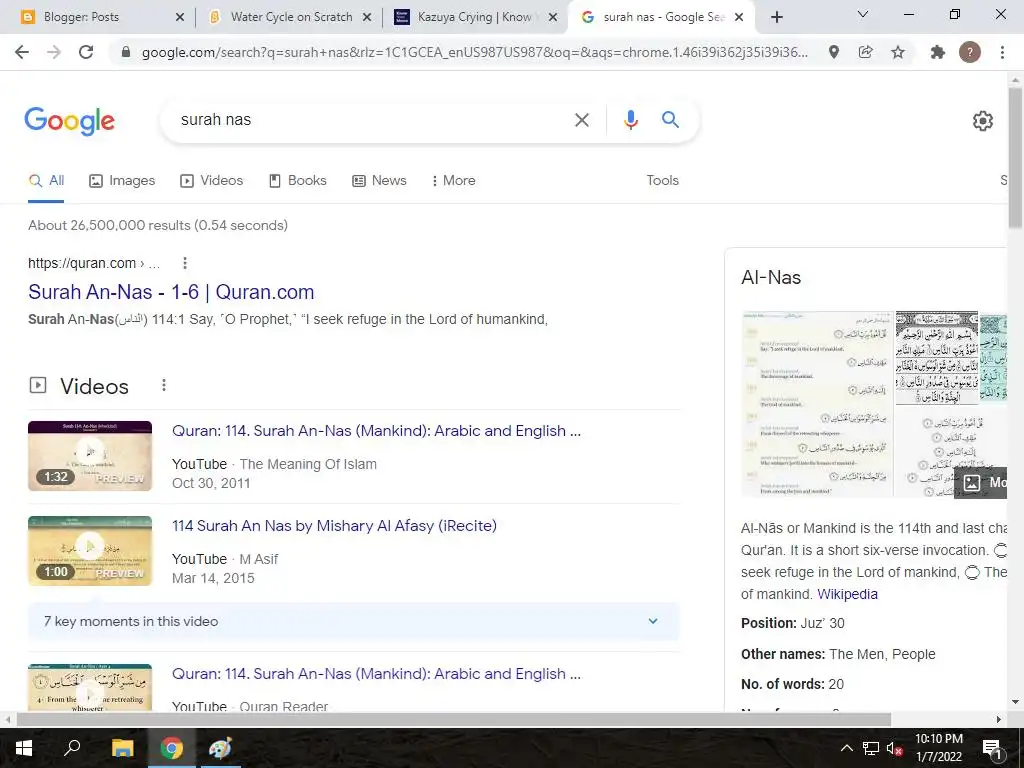Open The Meaning Of Islam video link

click(376, 431)
